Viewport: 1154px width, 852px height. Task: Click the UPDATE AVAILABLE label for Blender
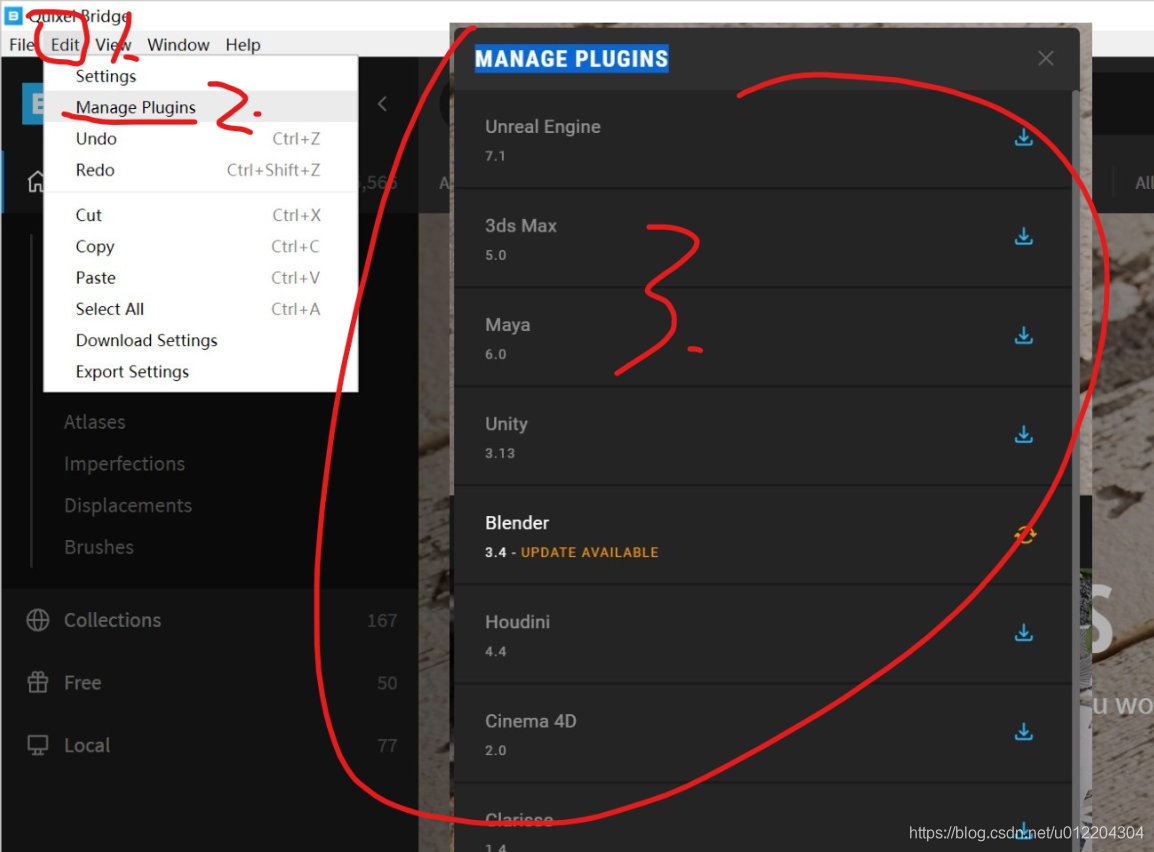[590, 553]
